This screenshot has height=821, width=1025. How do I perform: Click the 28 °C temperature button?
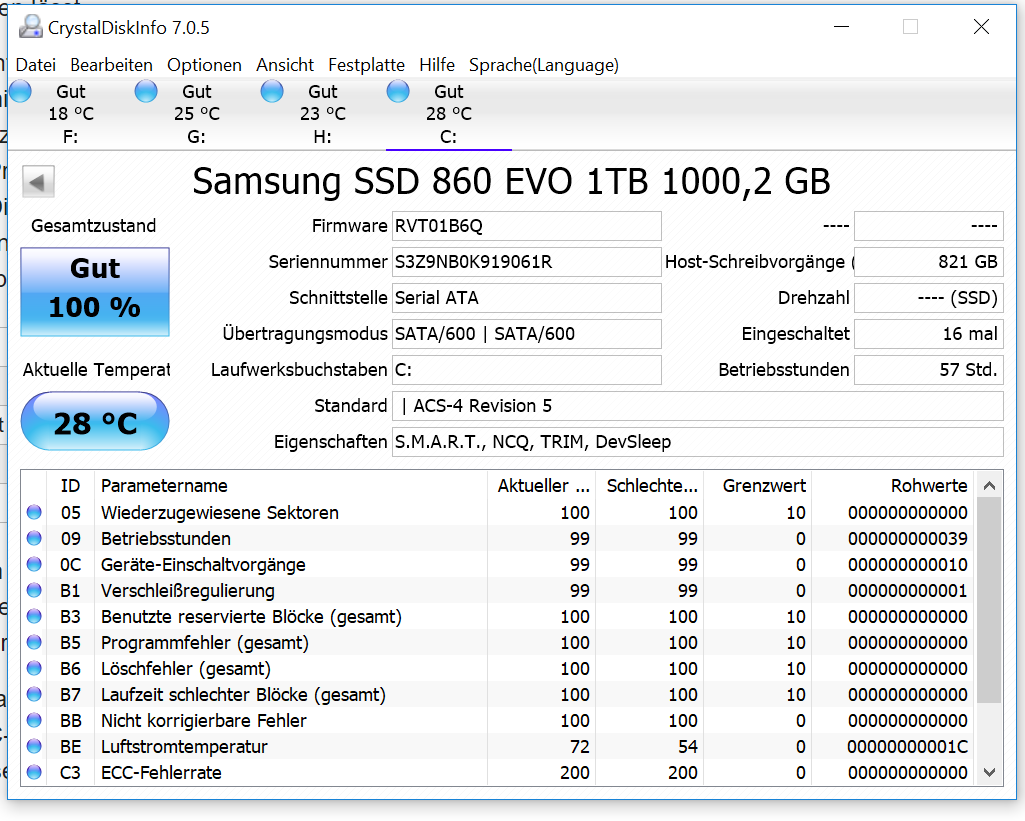click(x=95, y=421)
